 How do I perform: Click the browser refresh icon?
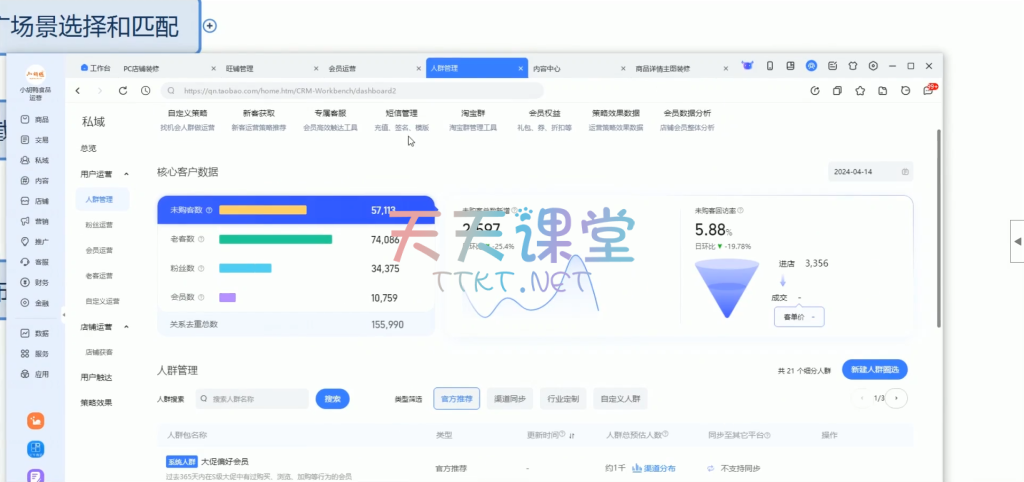(123, 90)
